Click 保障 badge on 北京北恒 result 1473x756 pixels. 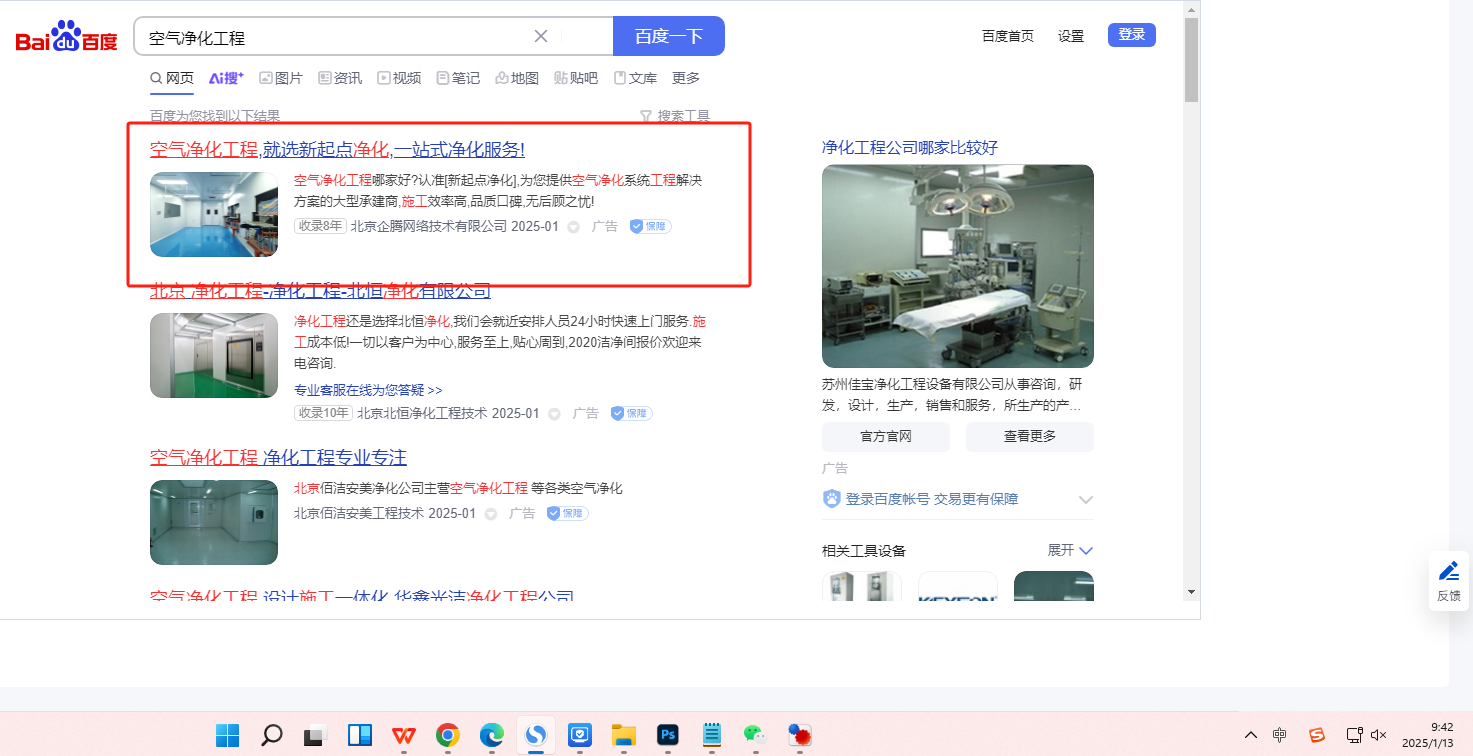coord(631,413)
